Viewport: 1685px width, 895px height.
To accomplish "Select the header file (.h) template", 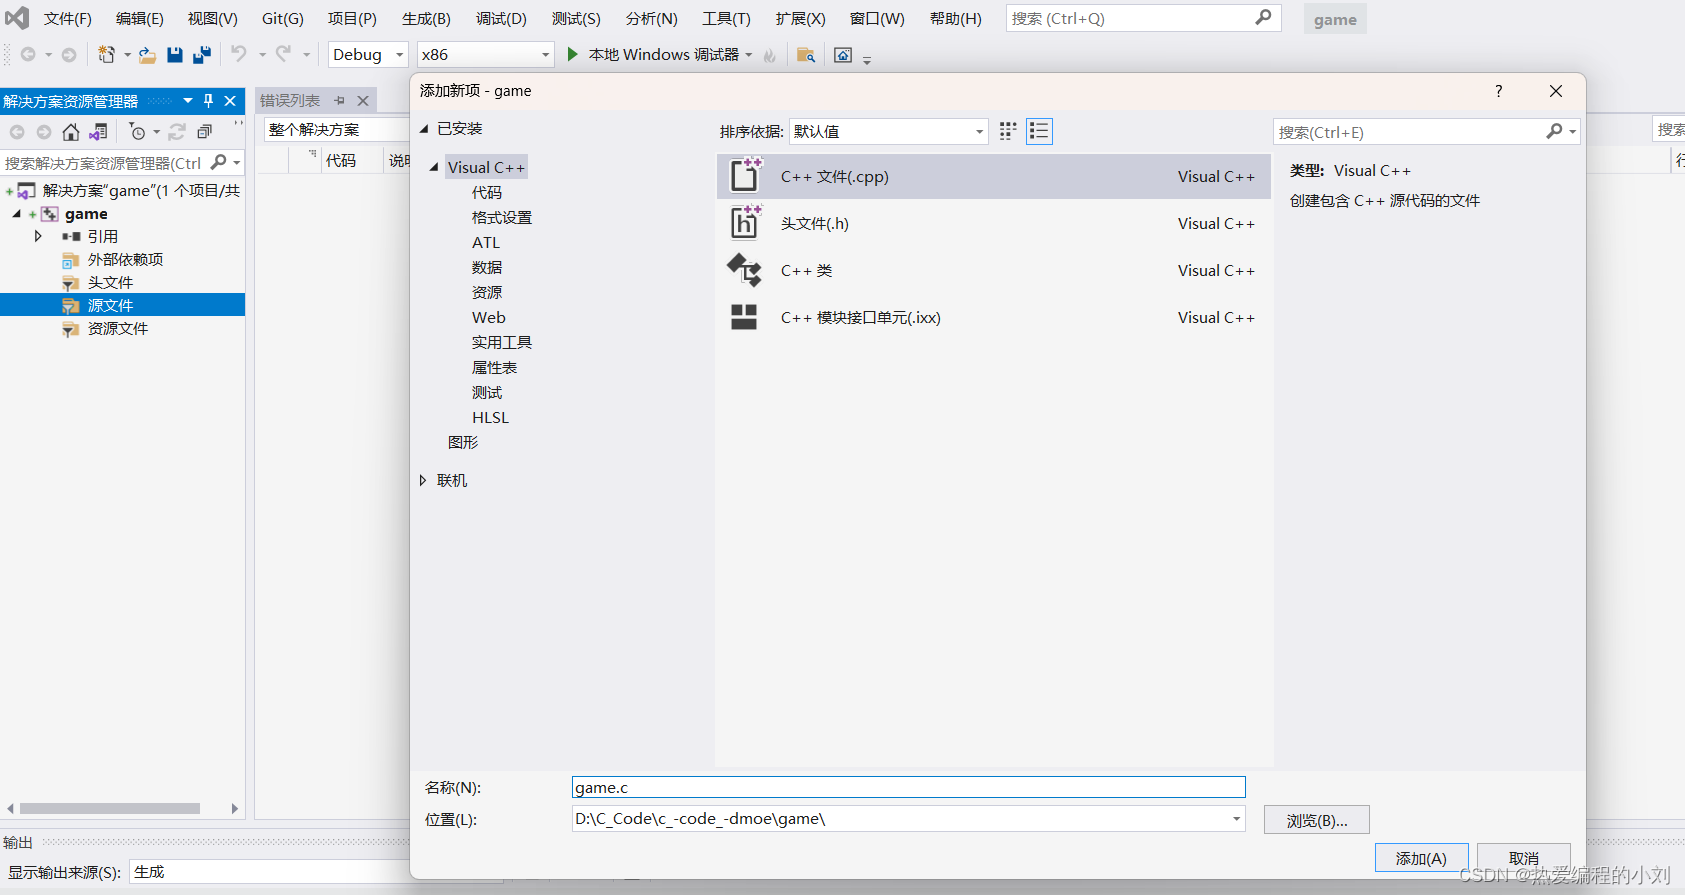I will pyautogui.click(x=994, y=223).
